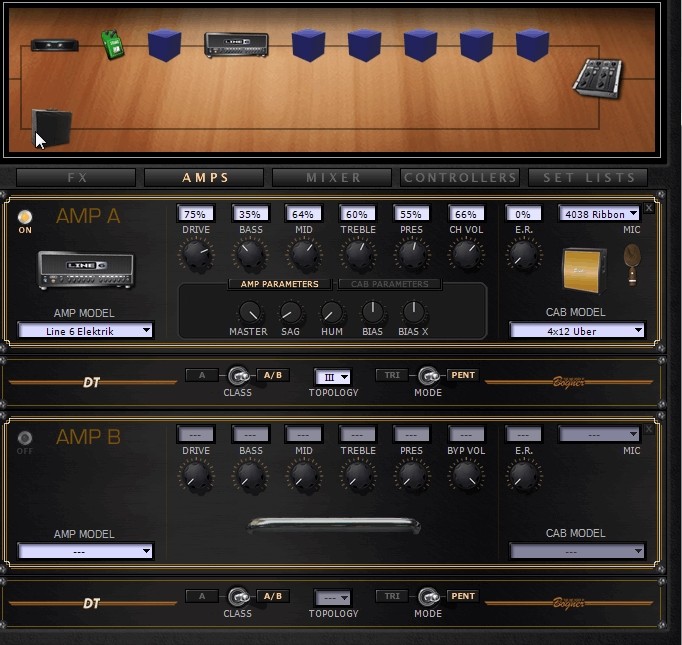Click the Amp A PRES knob
This screenshot has height=645, width=682.
tap(412, 255)
